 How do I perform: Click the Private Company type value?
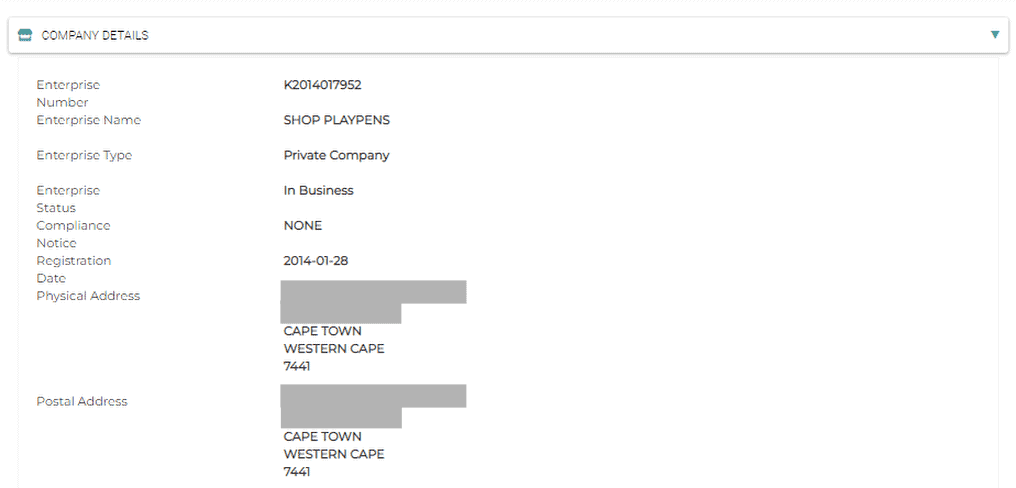336,155
